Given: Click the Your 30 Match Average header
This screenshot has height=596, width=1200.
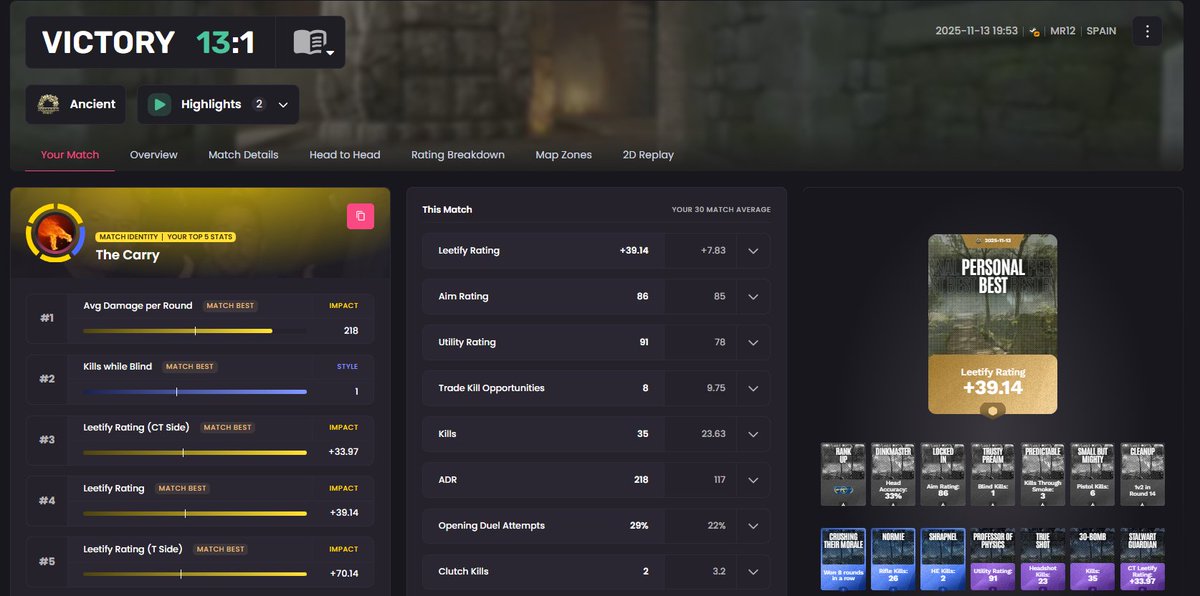Looking at the screenshot, I should [x=721, y=210].
